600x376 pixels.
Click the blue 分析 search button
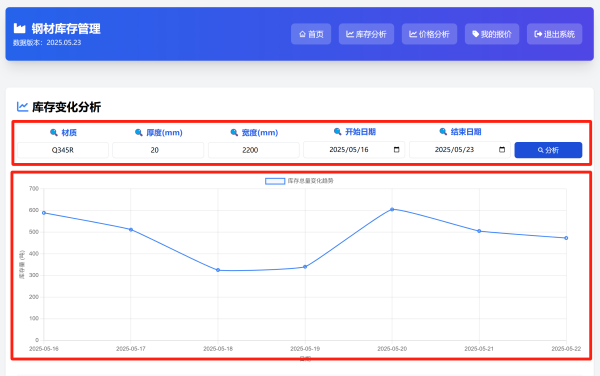548,150
